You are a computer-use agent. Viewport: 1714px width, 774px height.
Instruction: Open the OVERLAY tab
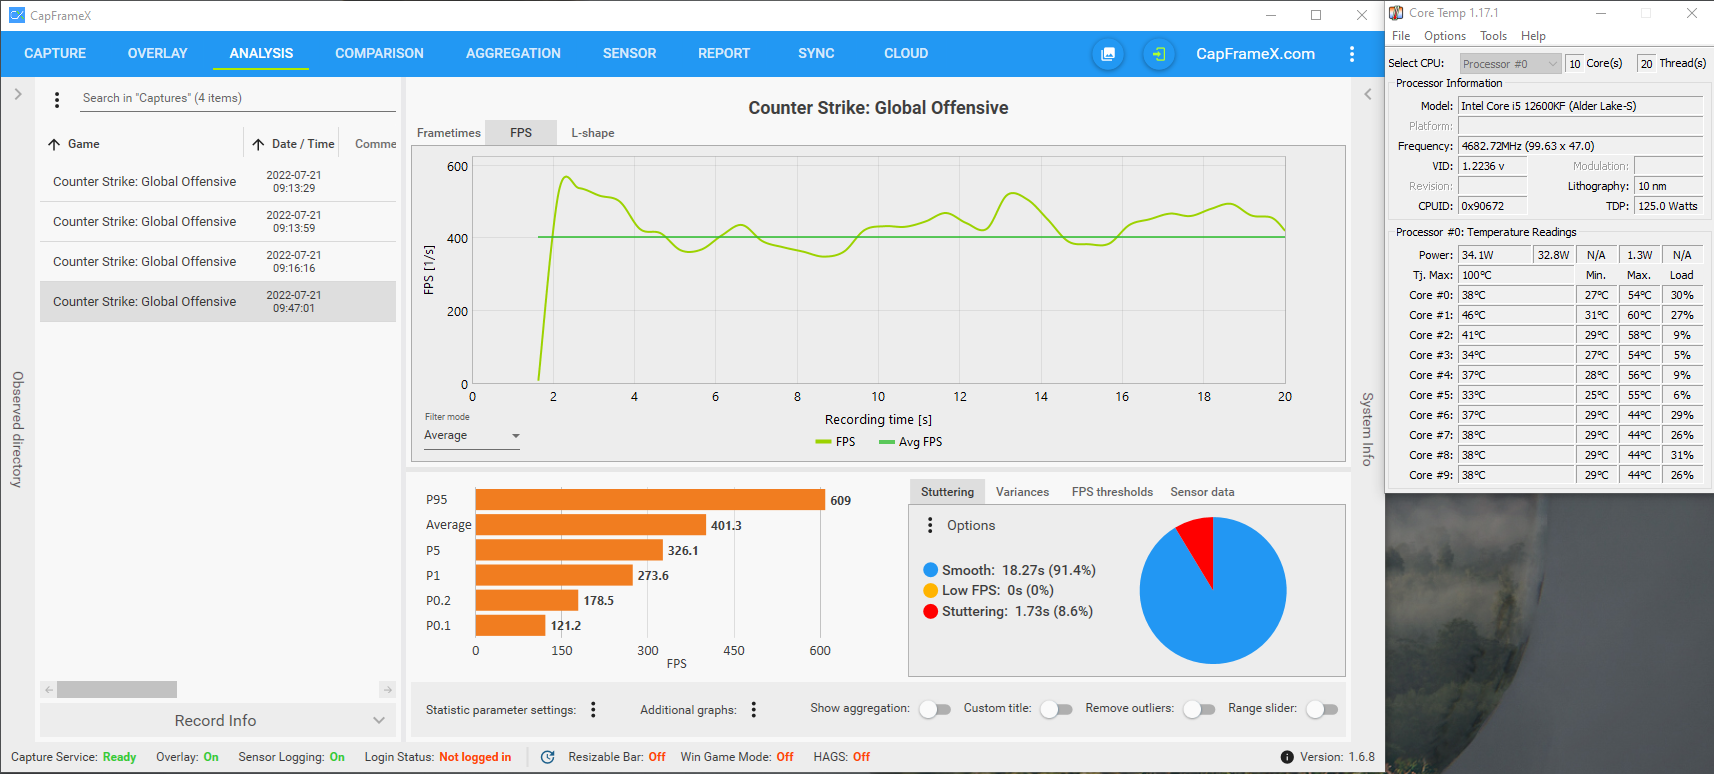(157, 53)
